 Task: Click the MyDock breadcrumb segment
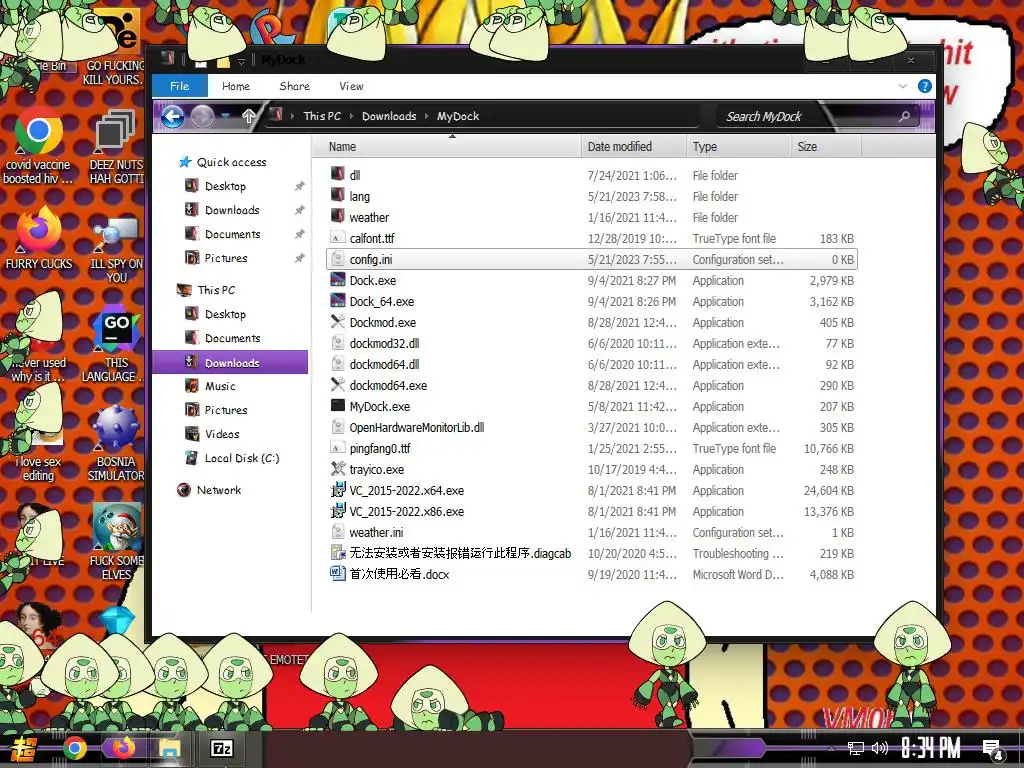click(458, 116)
